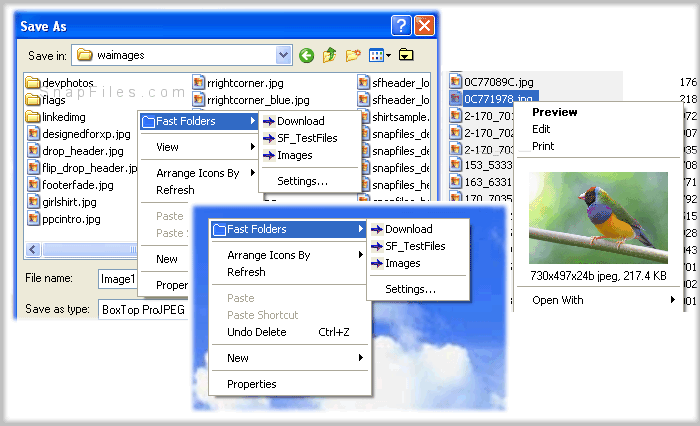The height and width of the screenshot is (426, 700).
Task: Choose Images in desktop submenu
Action: pyautogui.click(x=418, y=263)
